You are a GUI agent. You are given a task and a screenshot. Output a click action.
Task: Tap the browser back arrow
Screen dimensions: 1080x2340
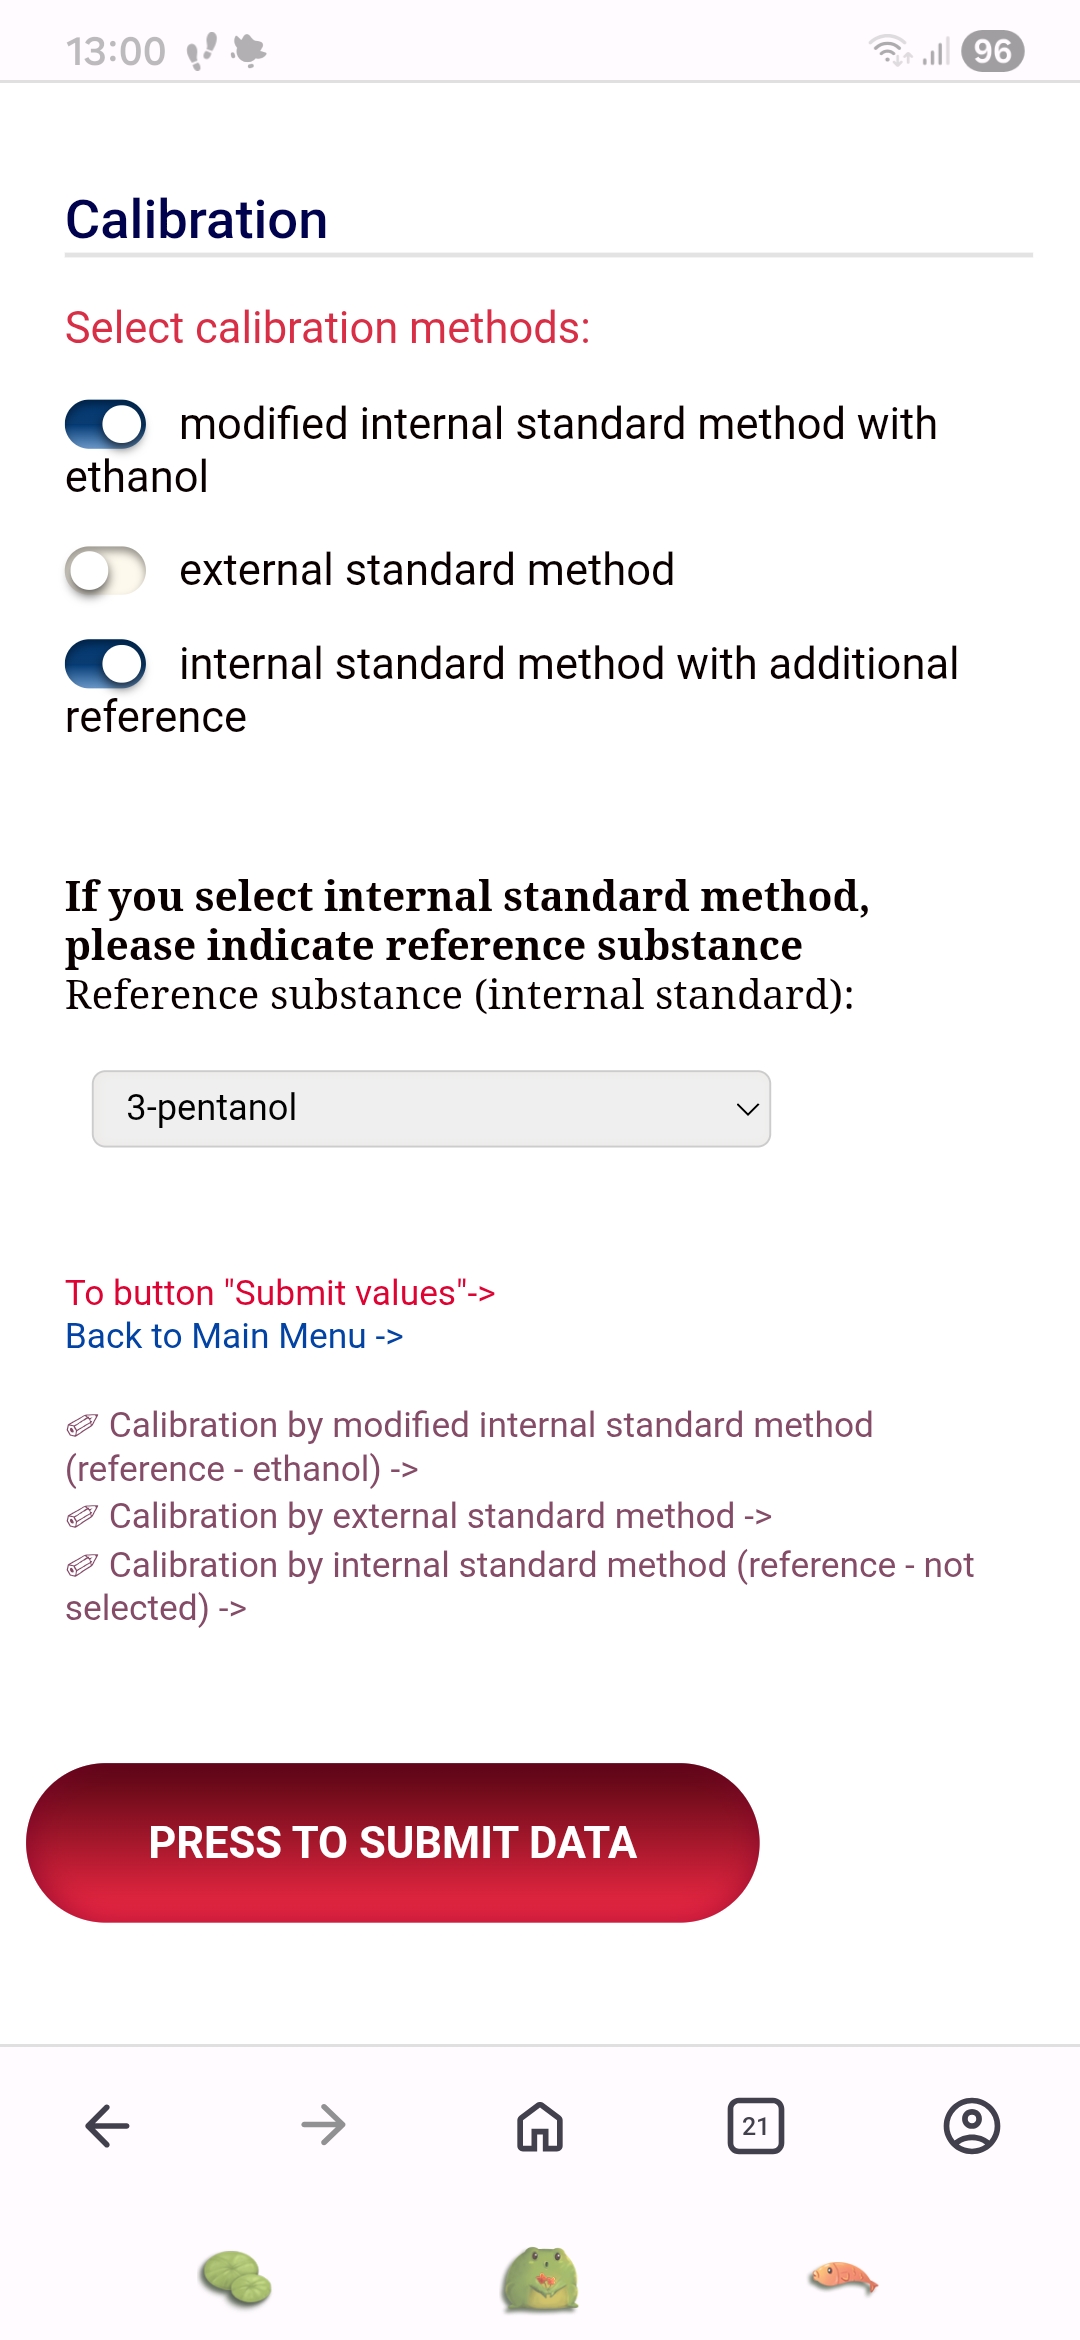108,2126
